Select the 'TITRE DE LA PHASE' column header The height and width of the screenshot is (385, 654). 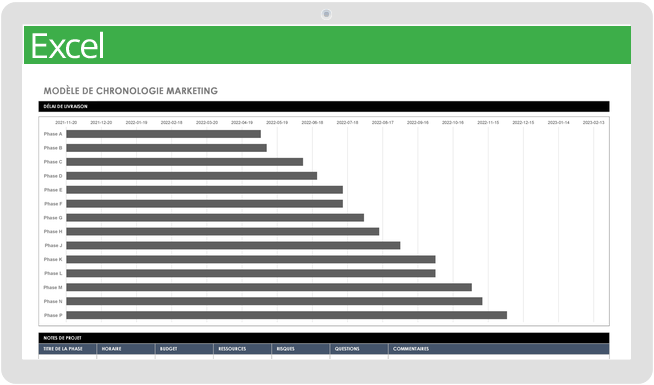click(68, 349)
